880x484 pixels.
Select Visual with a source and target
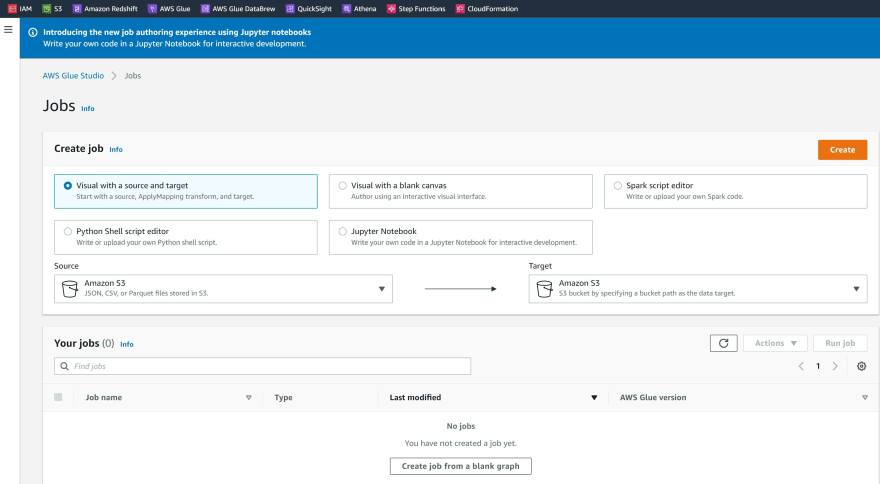(186, 191)
